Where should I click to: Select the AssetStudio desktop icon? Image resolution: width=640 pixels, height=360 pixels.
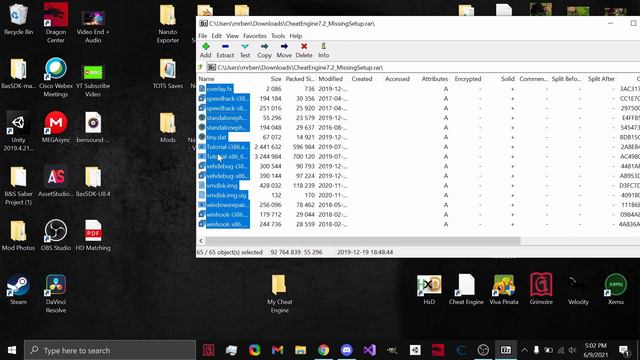(56, 181)
